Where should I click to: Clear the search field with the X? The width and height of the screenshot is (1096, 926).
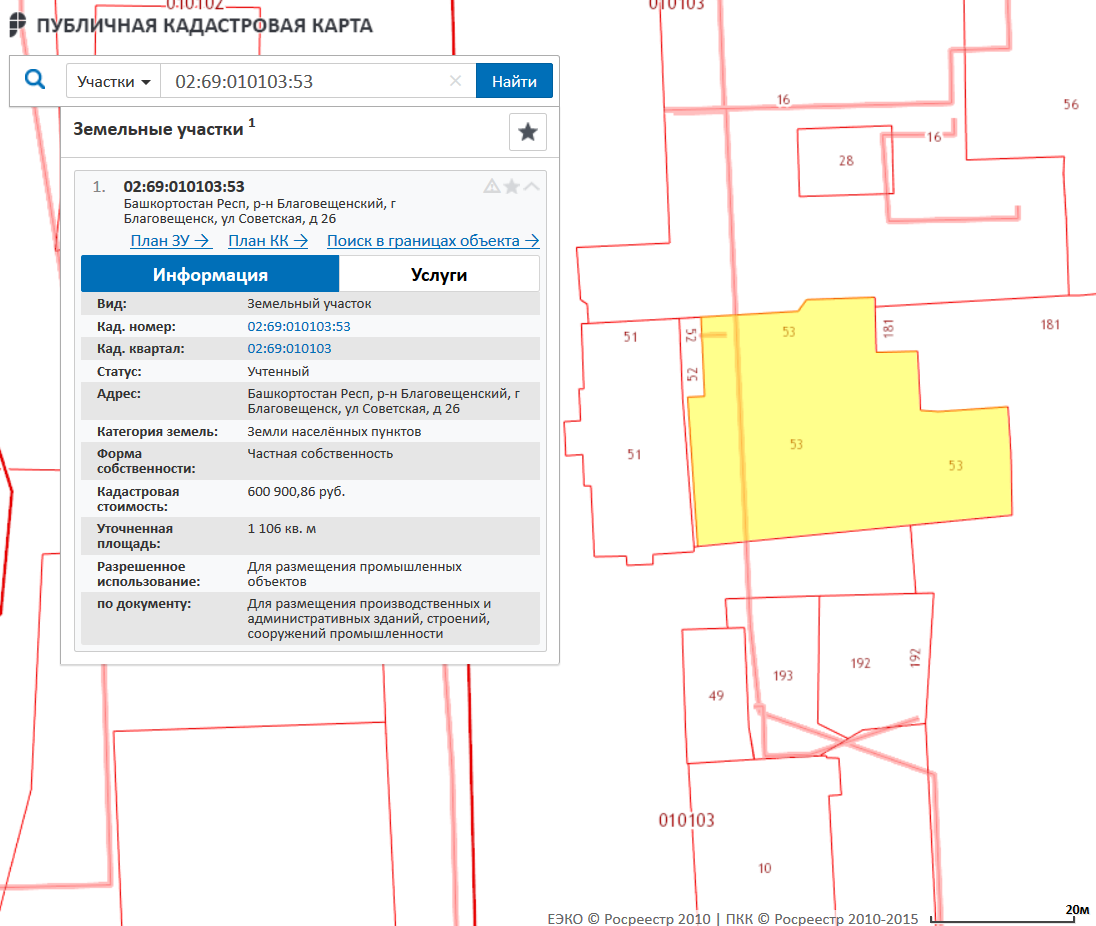[x=455, y=81]
